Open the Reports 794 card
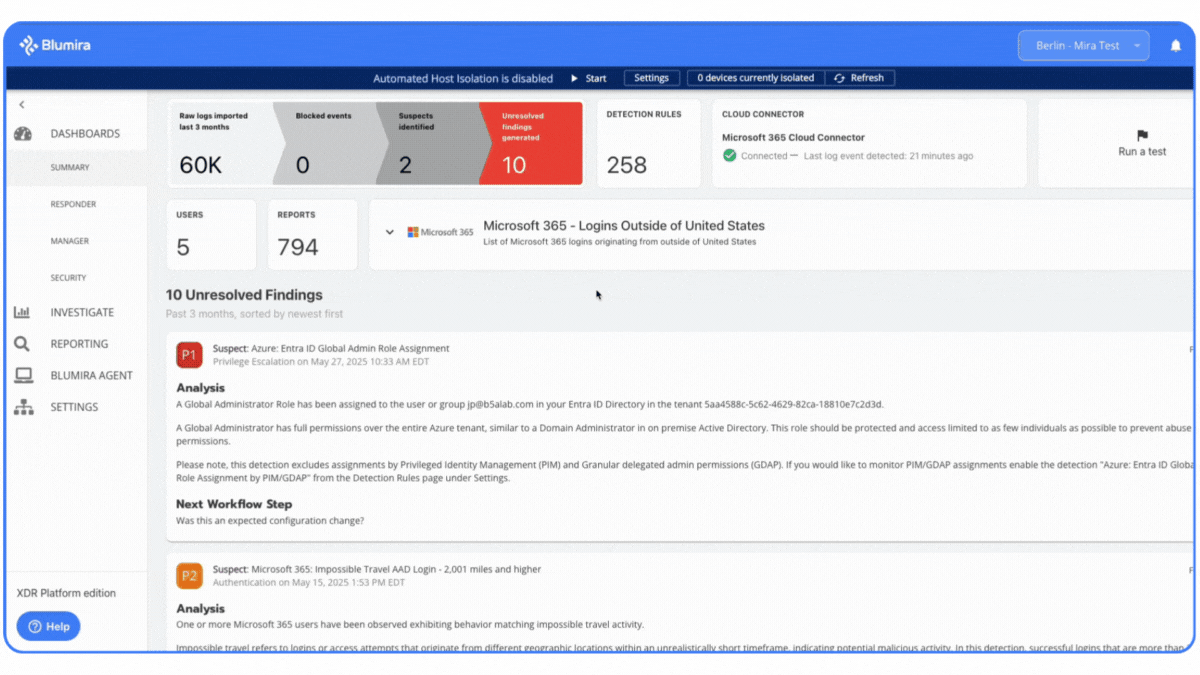The height and width of the screenshot is (675, 1200). click(312, 235)
